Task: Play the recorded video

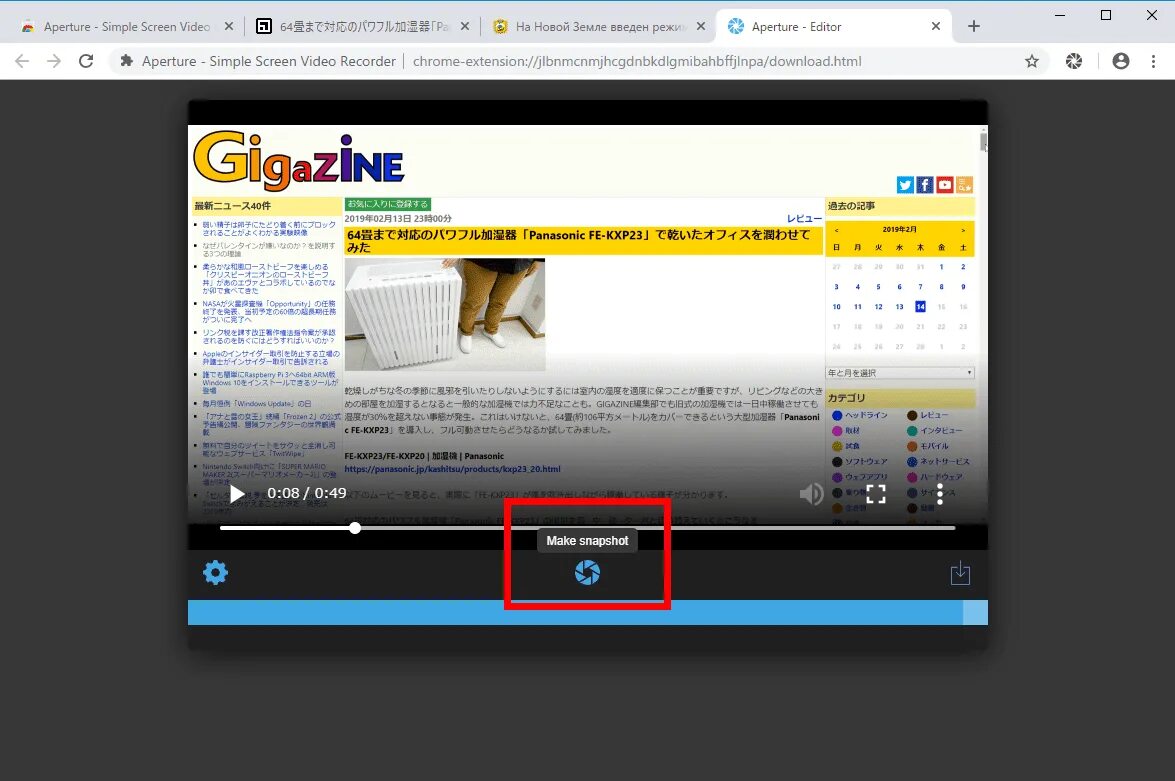Action: (x=238, y=493)
